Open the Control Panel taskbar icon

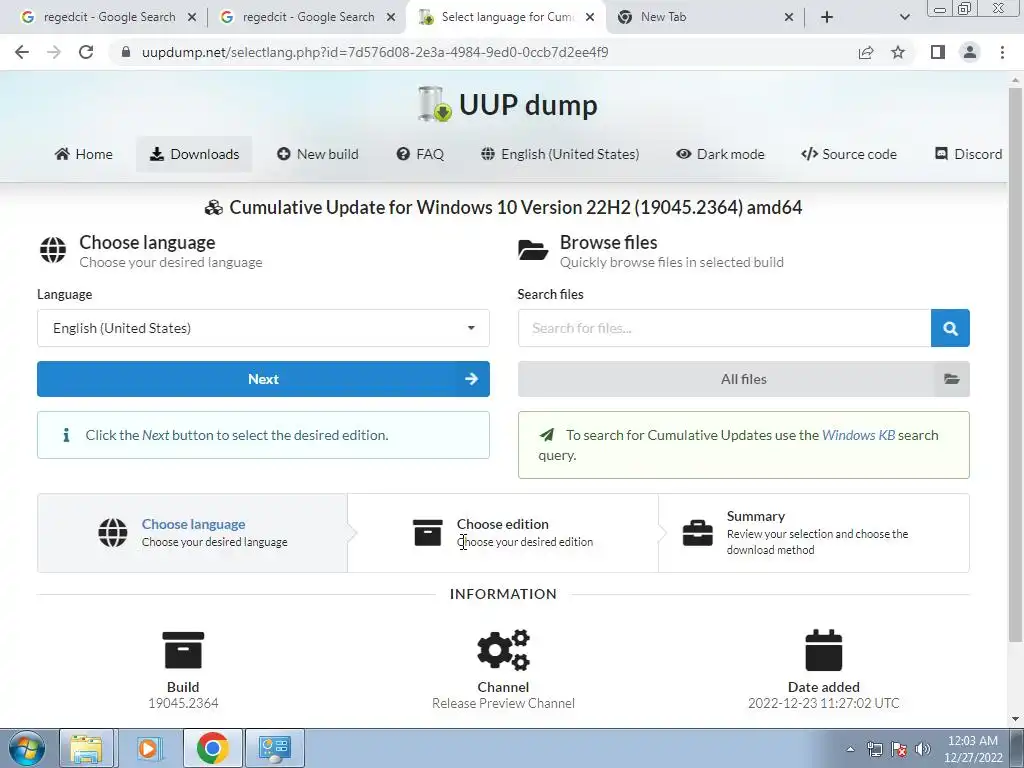pyautogui.click(x=274, y=748)
